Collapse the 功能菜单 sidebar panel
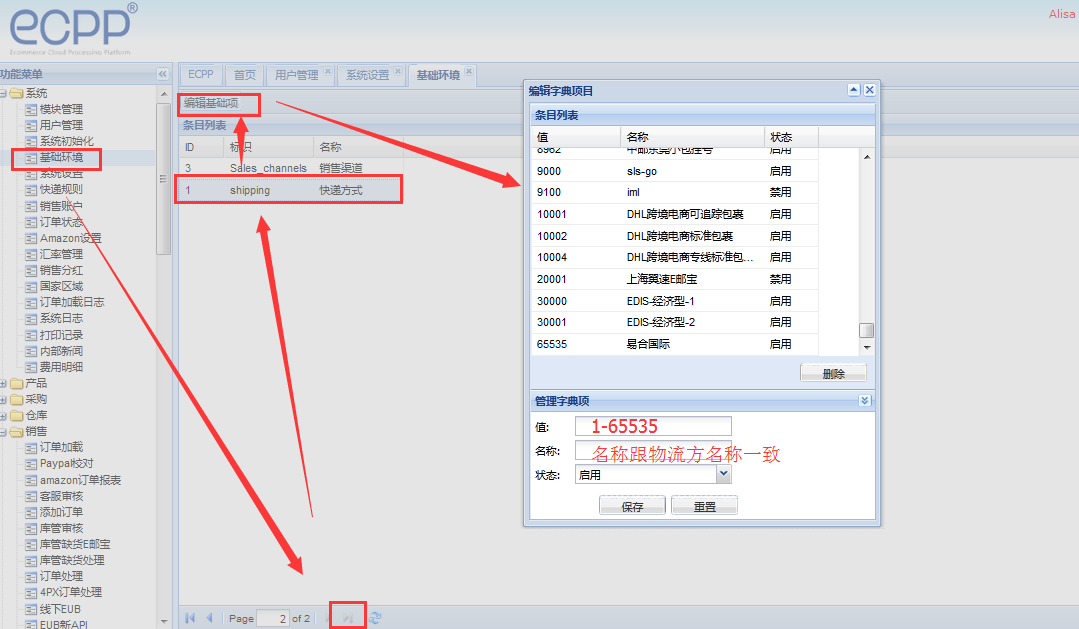 click(x=162, y=74)
